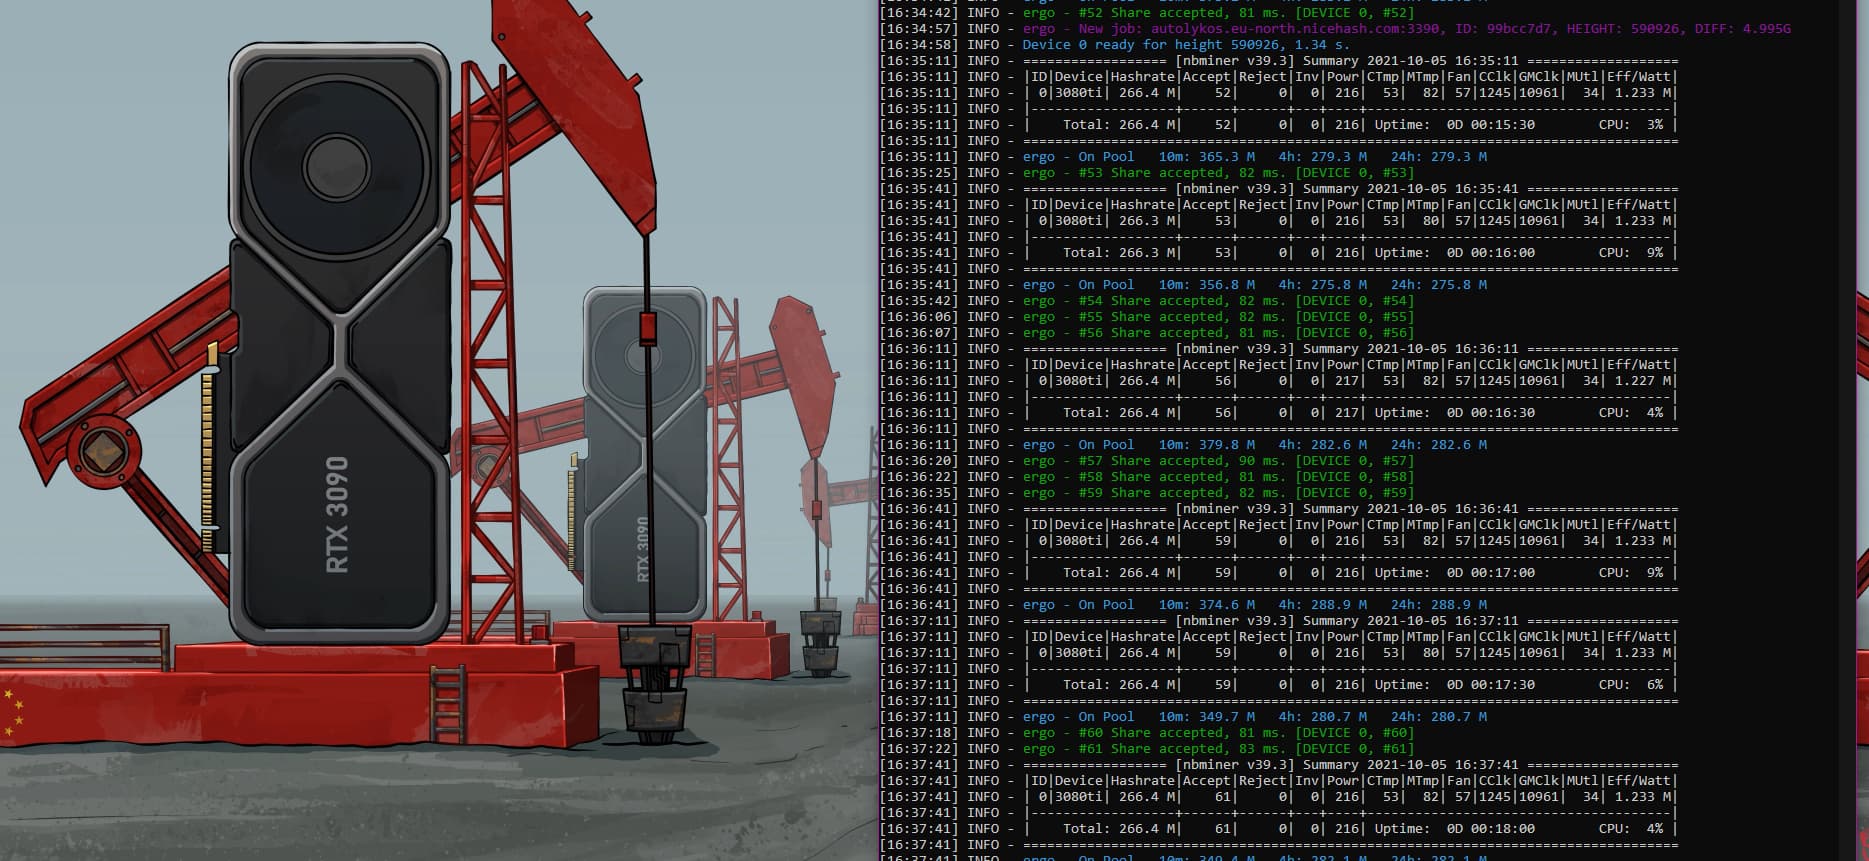1869x861 pixels.
Task: Select the On Pool '10m: 356.8 M' value
Action: click(1207, 285)
